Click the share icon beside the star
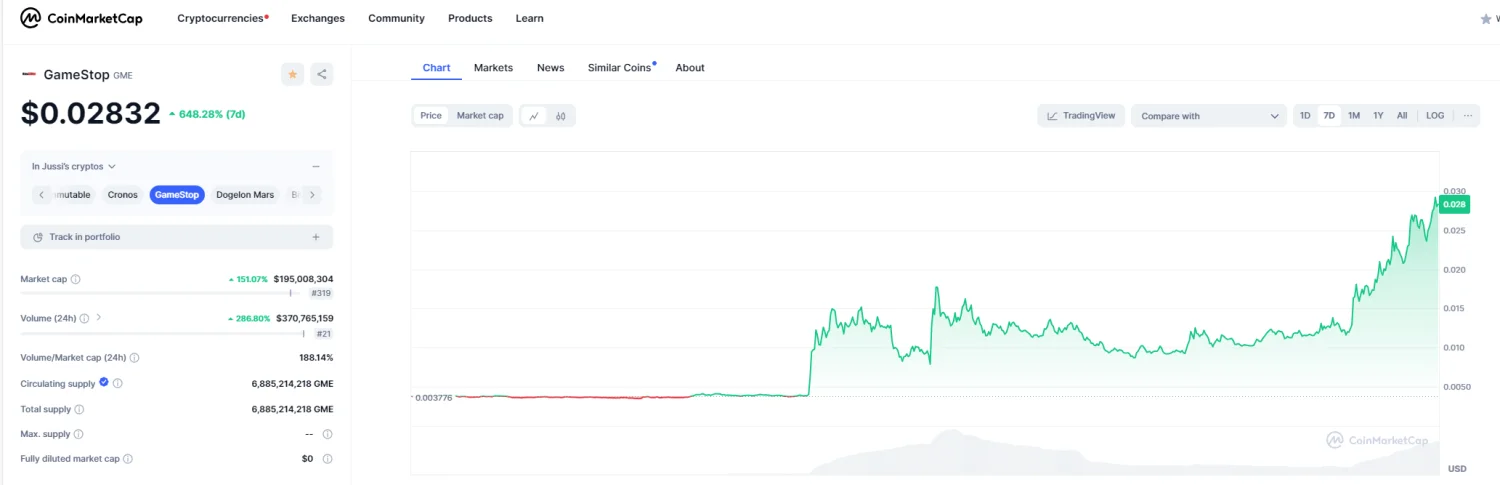Screen dimensions: 1500x485 (x=321, y=74)
